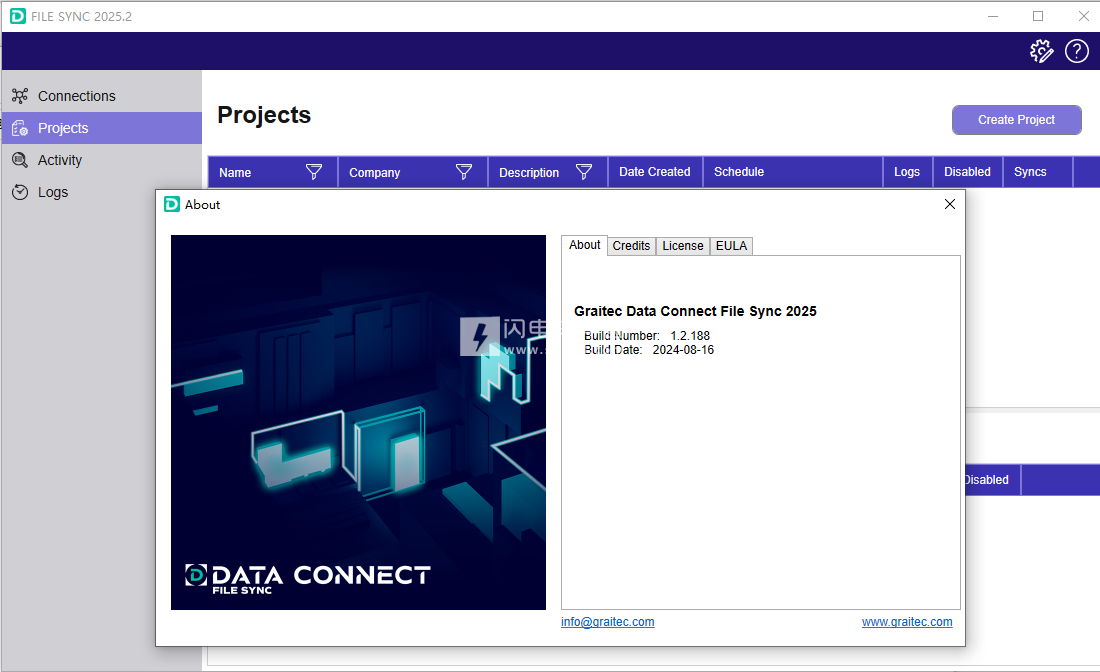Open the www.graitec.com website link
The height and width of the screenshot is (672, 1100).
click(x=907, y=622)
